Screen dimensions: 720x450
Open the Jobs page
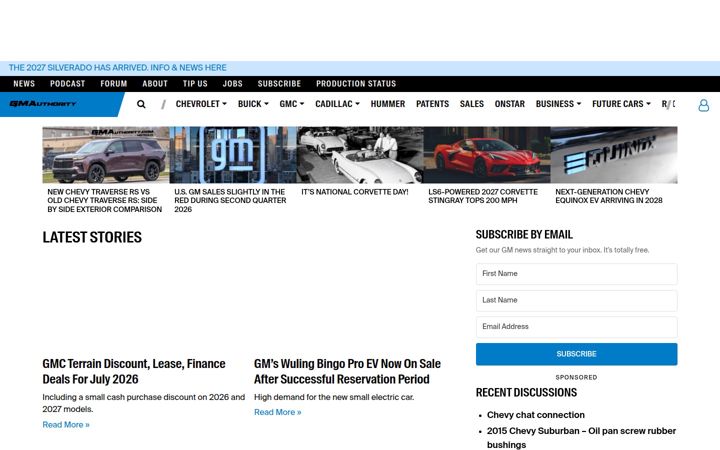click(232, 84)
